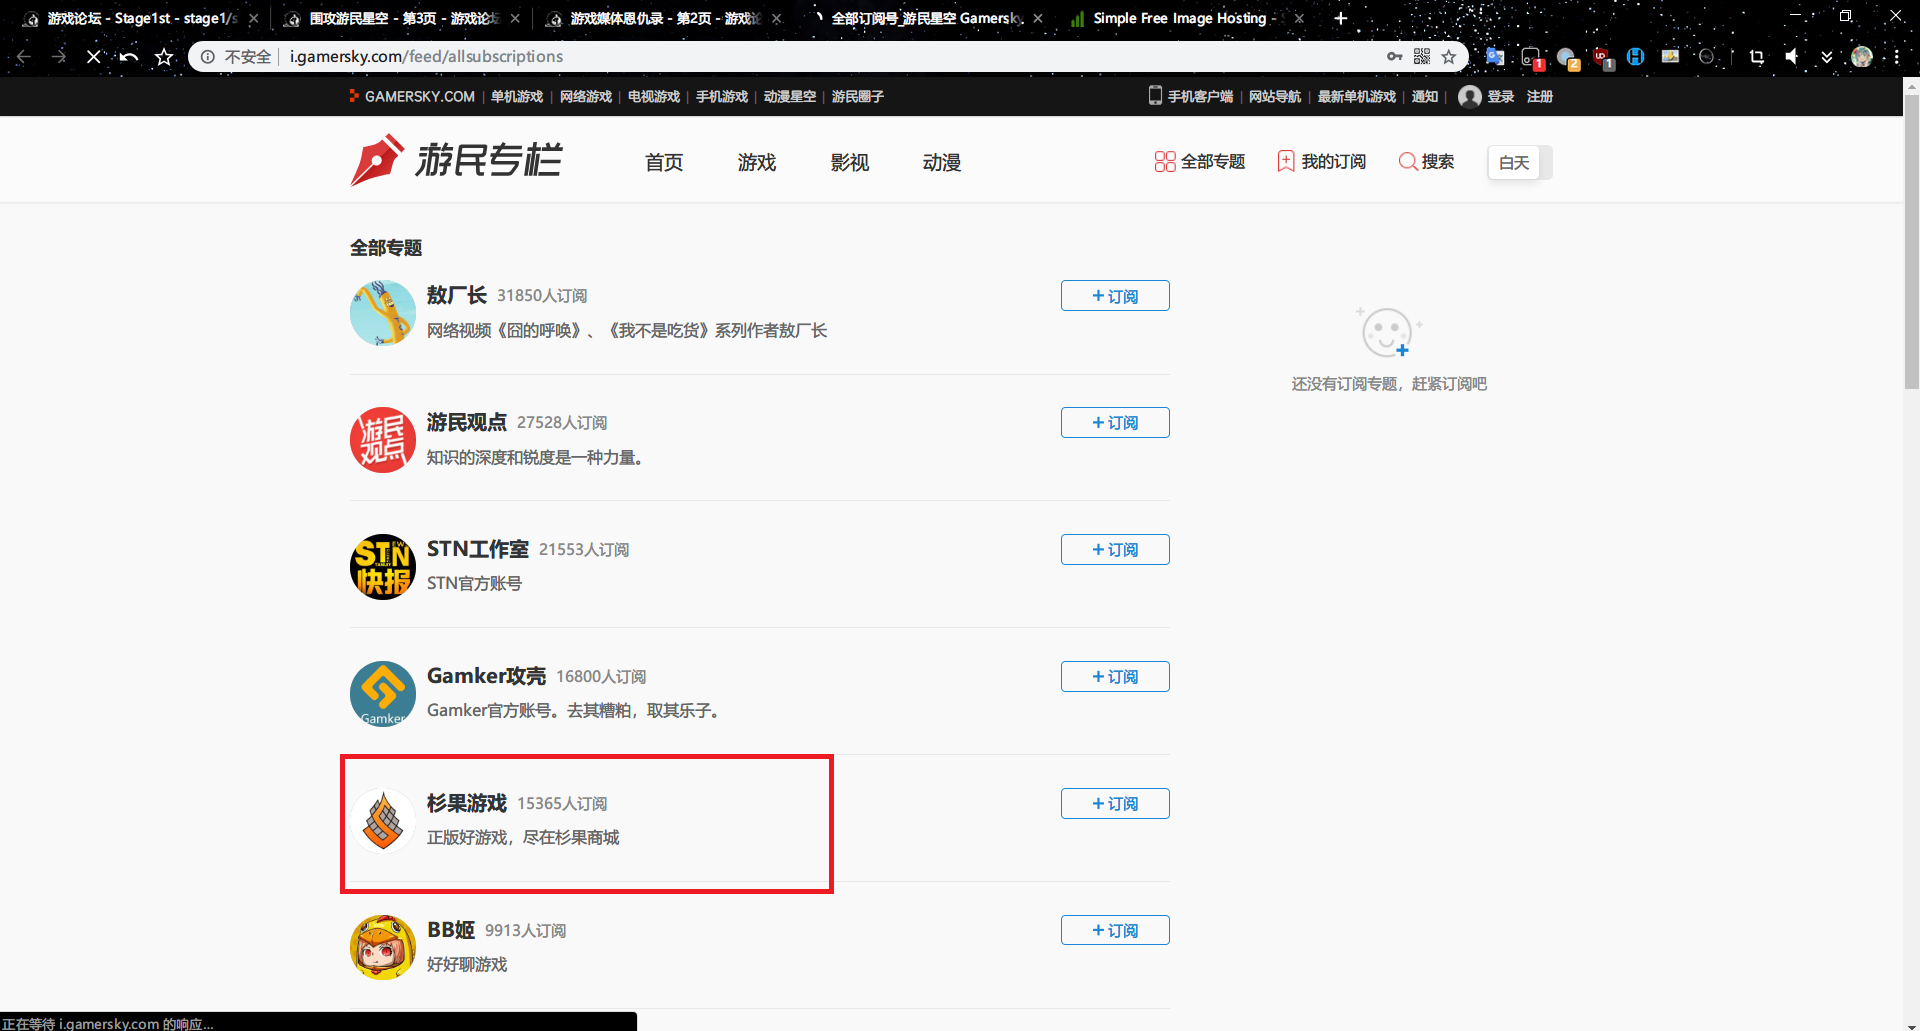Click the address bar URL field

coord(830,57)
